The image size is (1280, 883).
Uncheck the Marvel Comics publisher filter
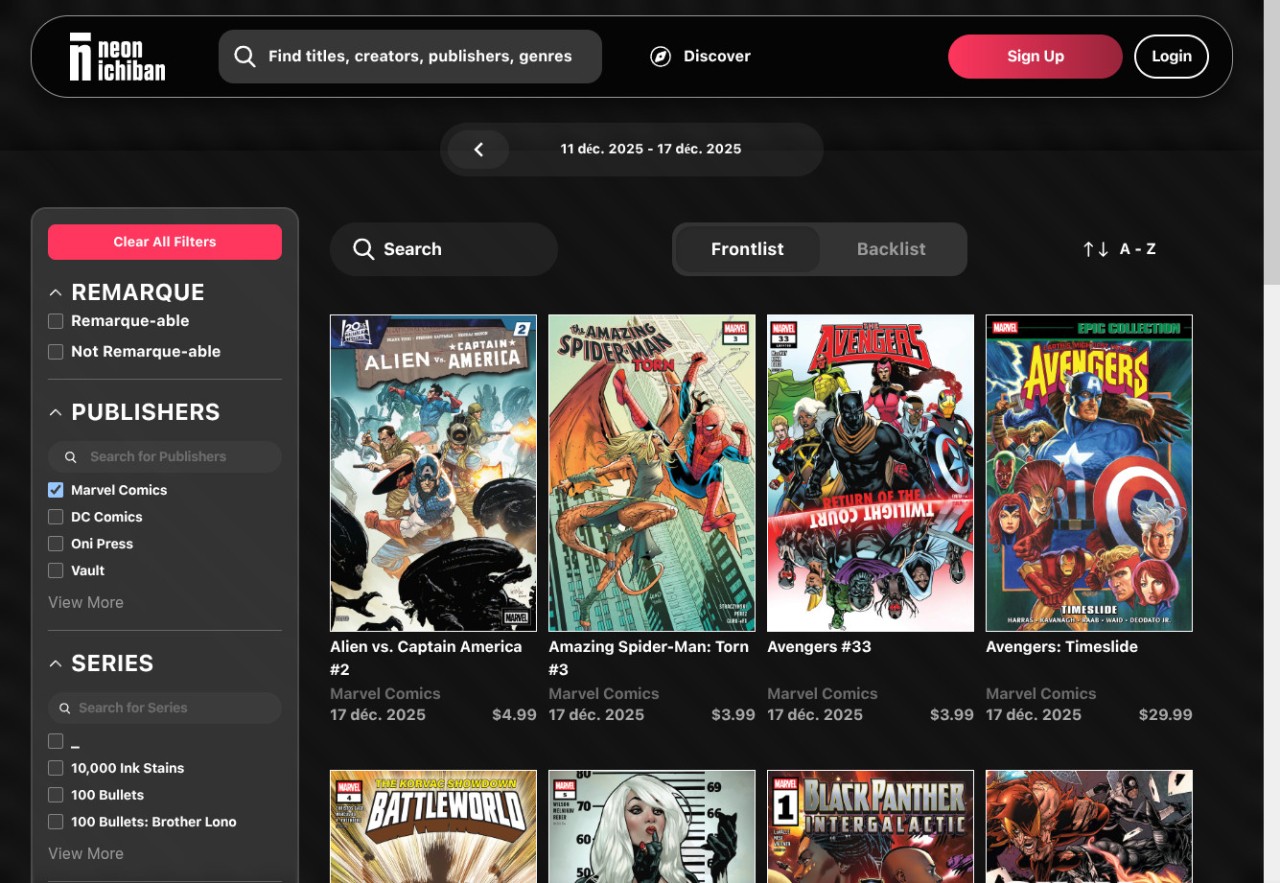coord(56,490)
